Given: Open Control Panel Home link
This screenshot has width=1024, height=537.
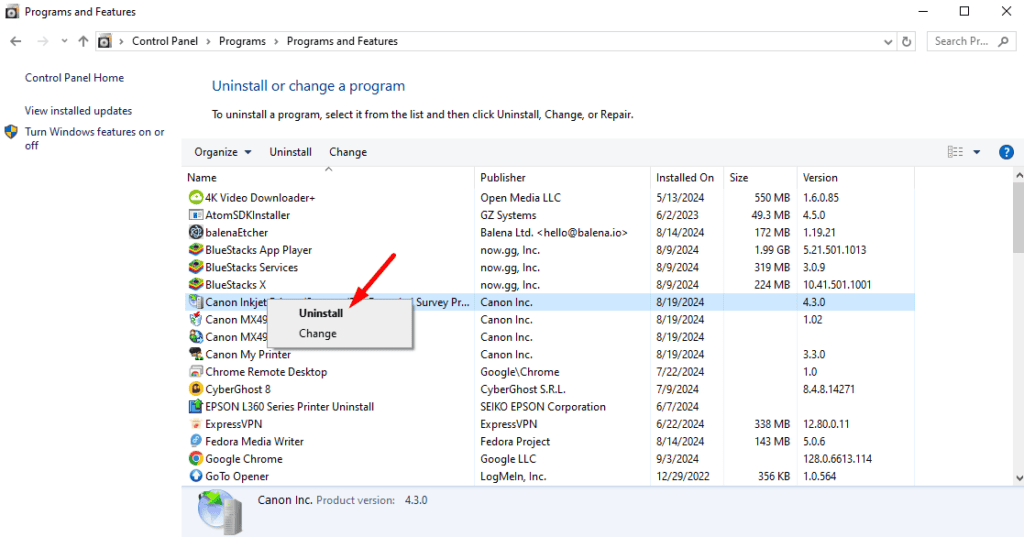Looking at the screenshot, I should [x=74, y=78].
